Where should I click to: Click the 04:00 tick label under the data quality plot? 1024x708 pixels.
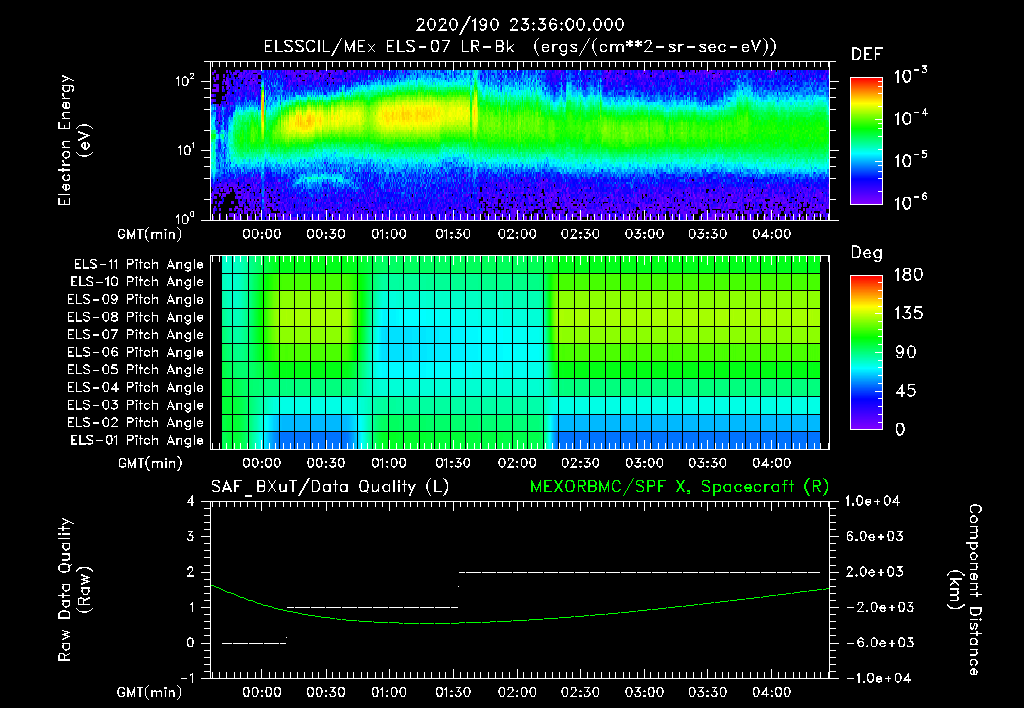[x=771, y=692]
